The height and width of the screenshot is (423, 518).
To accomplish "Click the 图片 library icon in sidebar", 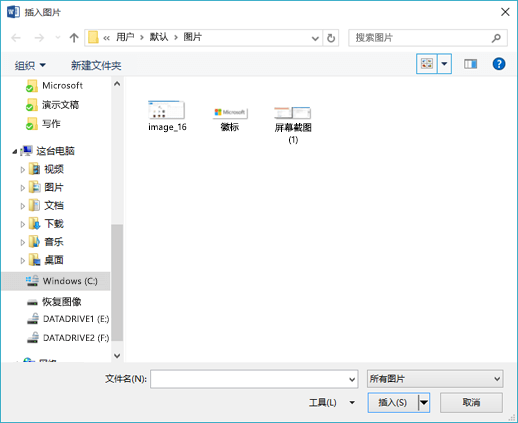I will (34, 187).
